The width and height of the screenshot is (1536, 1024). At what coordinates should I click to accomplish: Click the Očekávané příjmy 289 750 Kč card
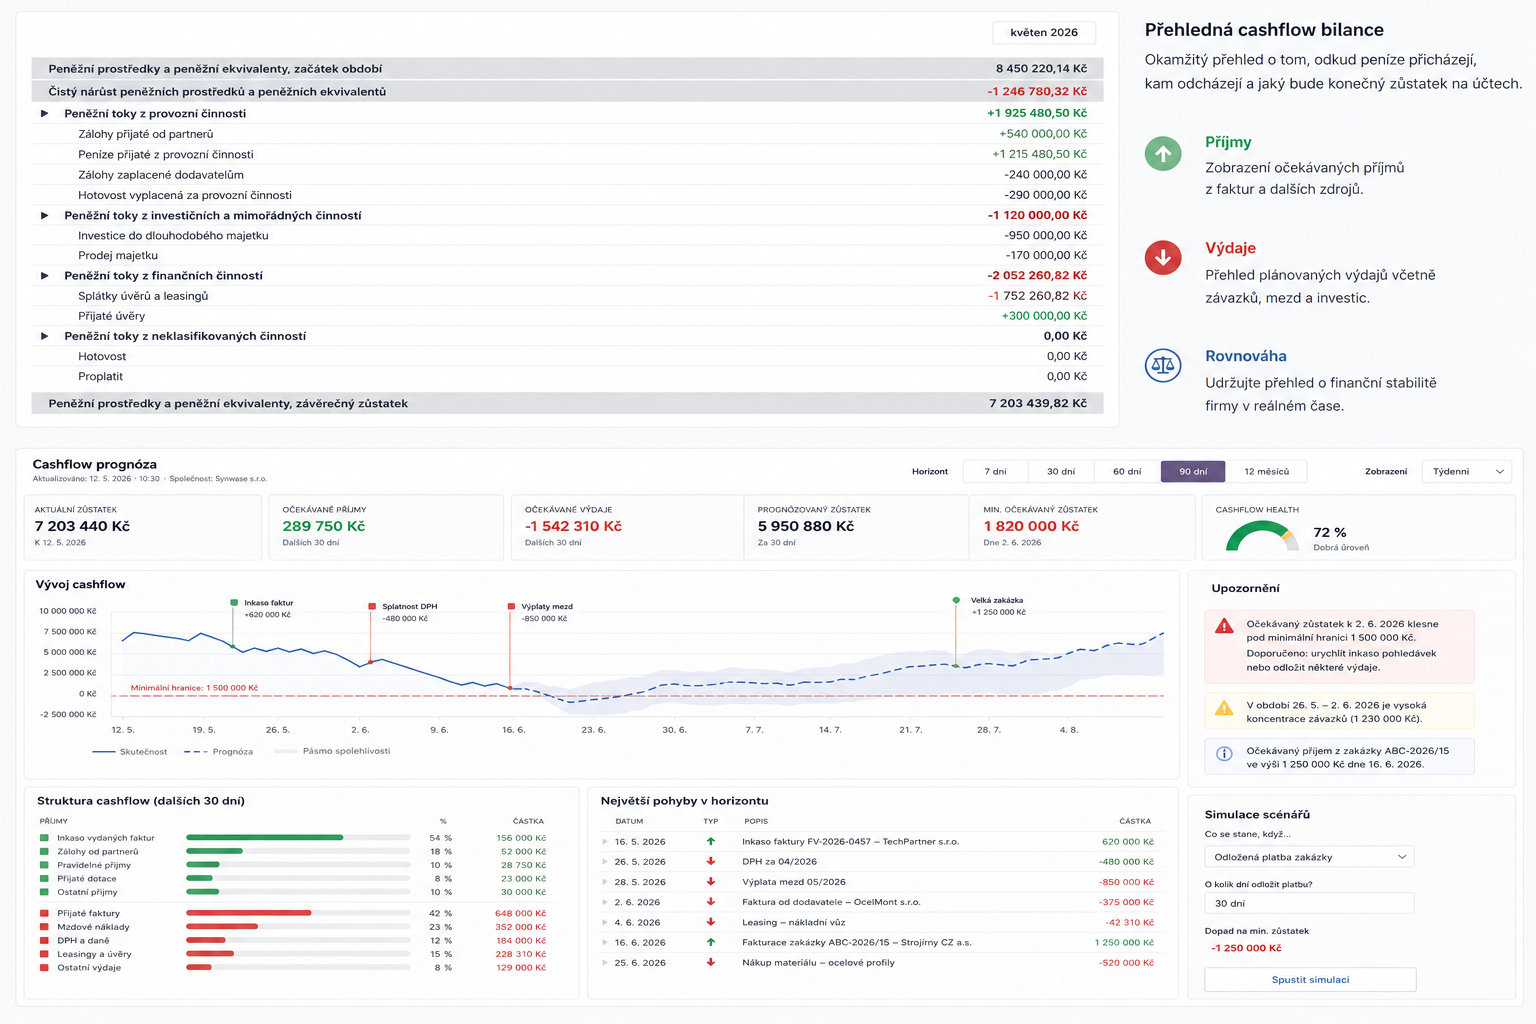386,527
